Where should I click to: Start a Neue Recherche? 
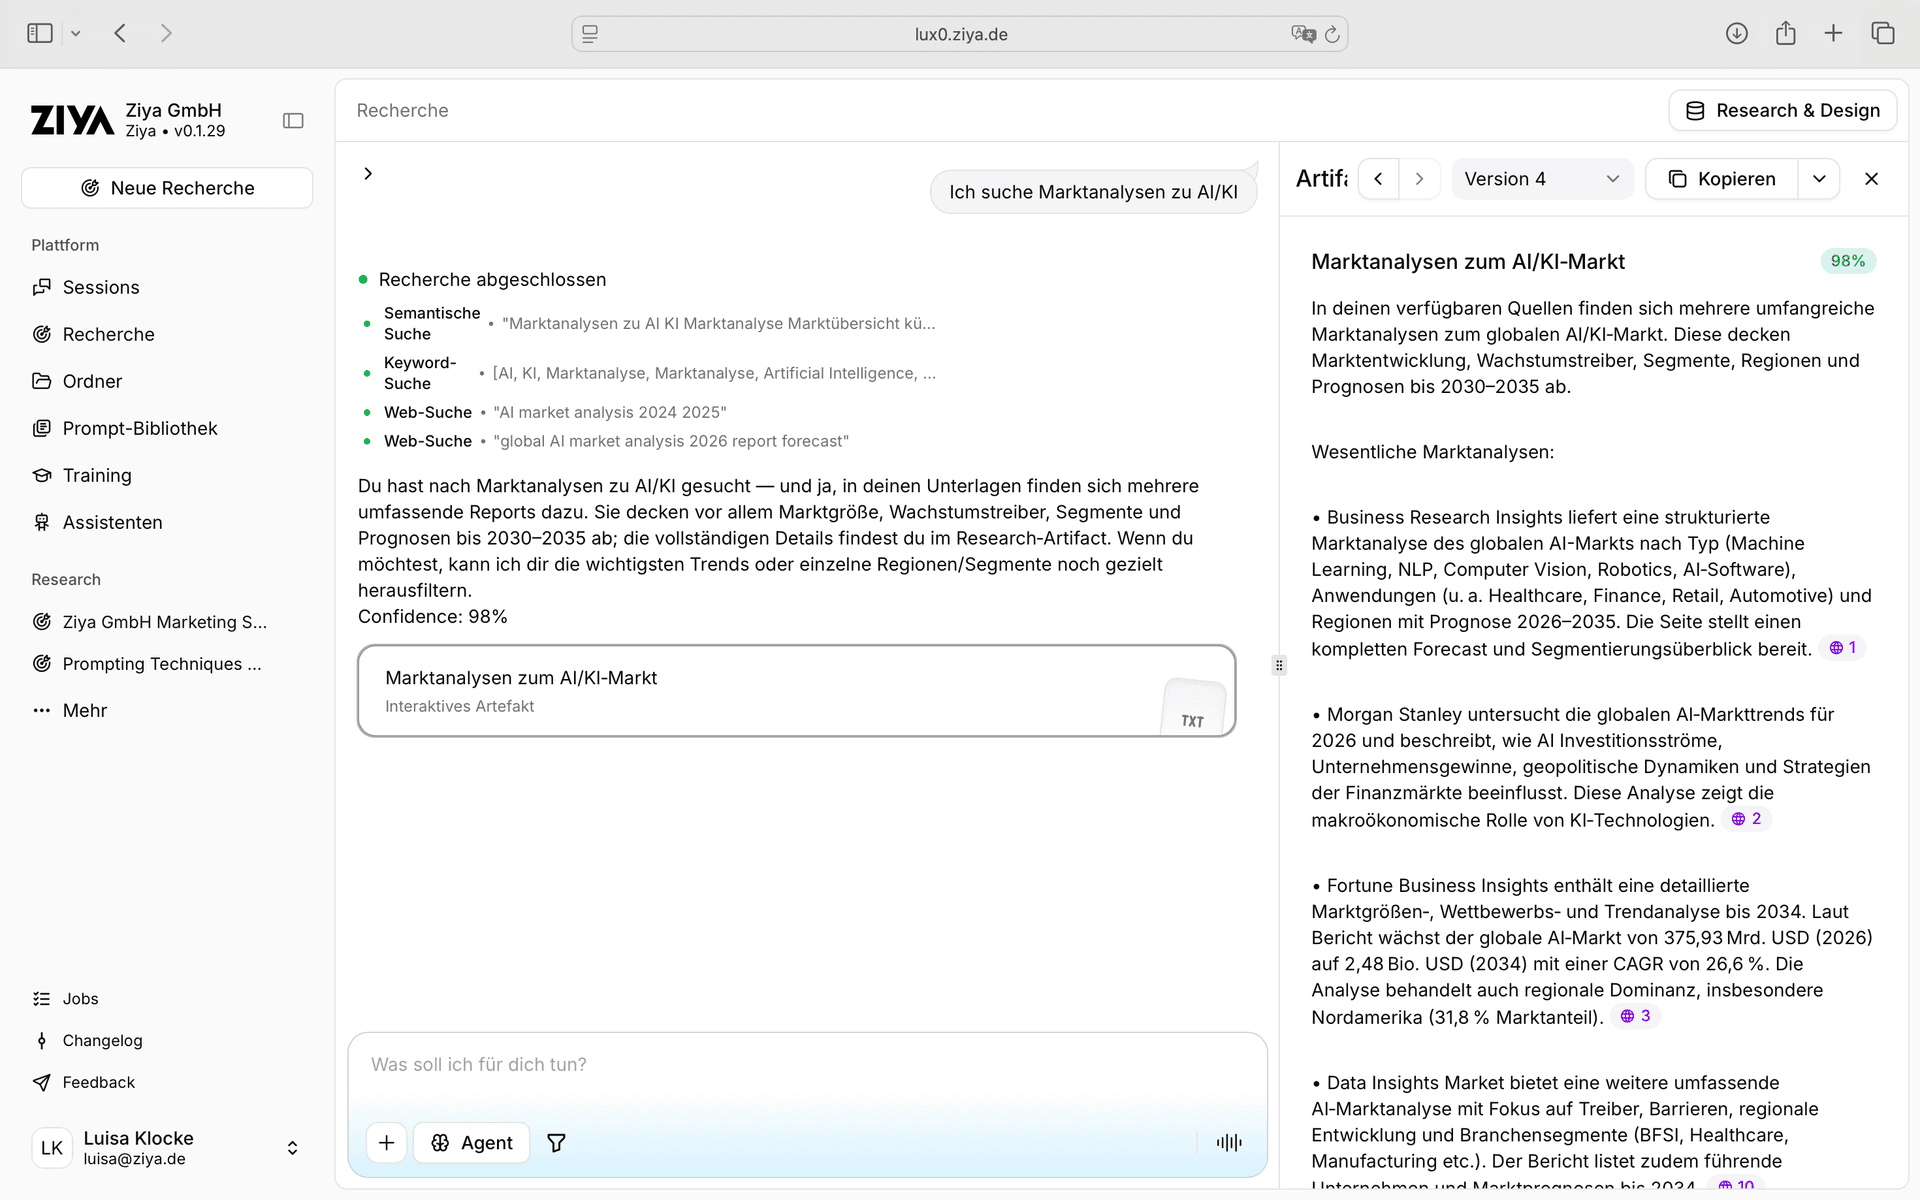pyautogui.click(x=166, y=187)
